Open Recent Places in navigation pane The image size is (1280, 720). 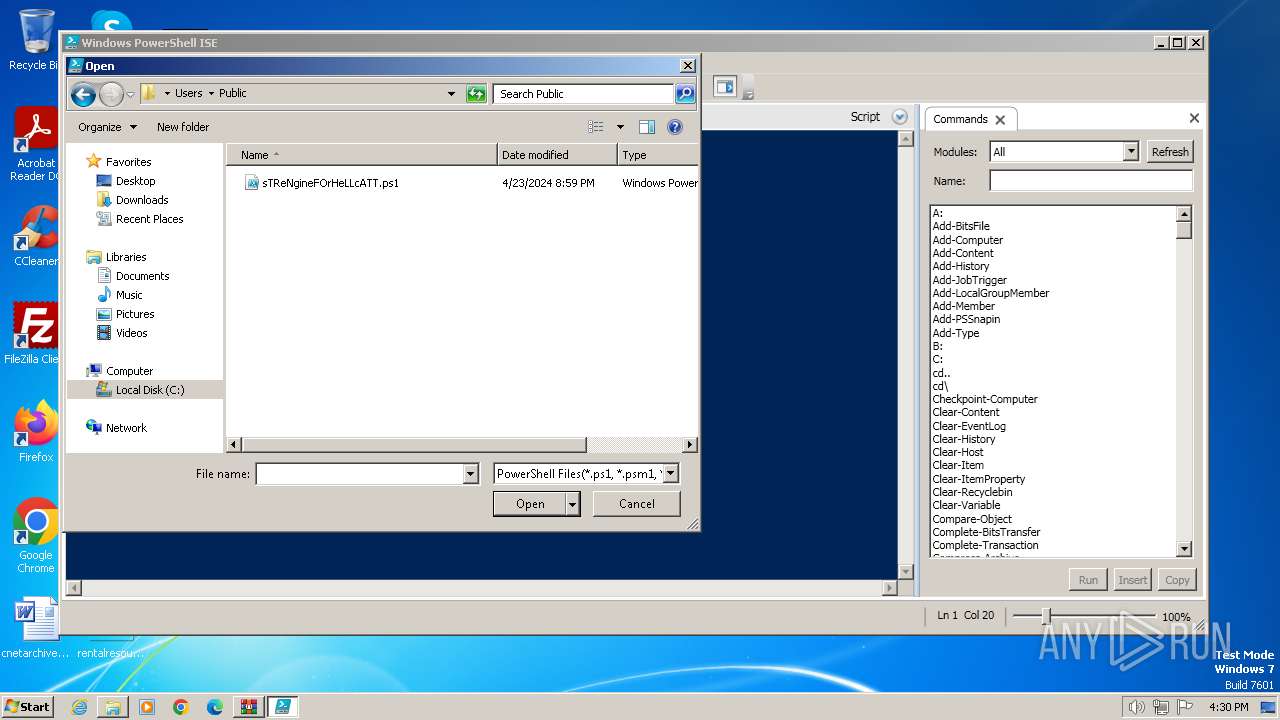pyautogui.click(x=149, y=219)
